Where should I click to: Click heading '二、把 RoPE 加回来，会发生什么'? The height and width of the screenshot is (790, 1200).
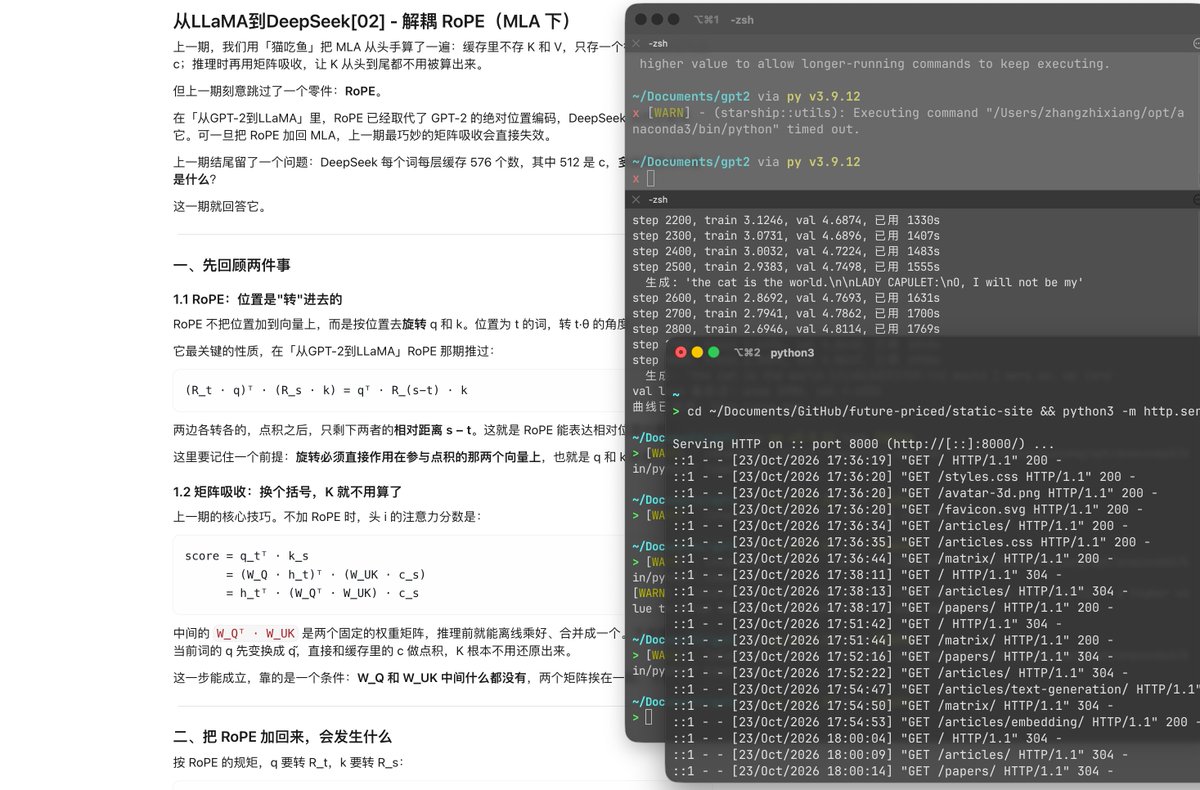282,737
